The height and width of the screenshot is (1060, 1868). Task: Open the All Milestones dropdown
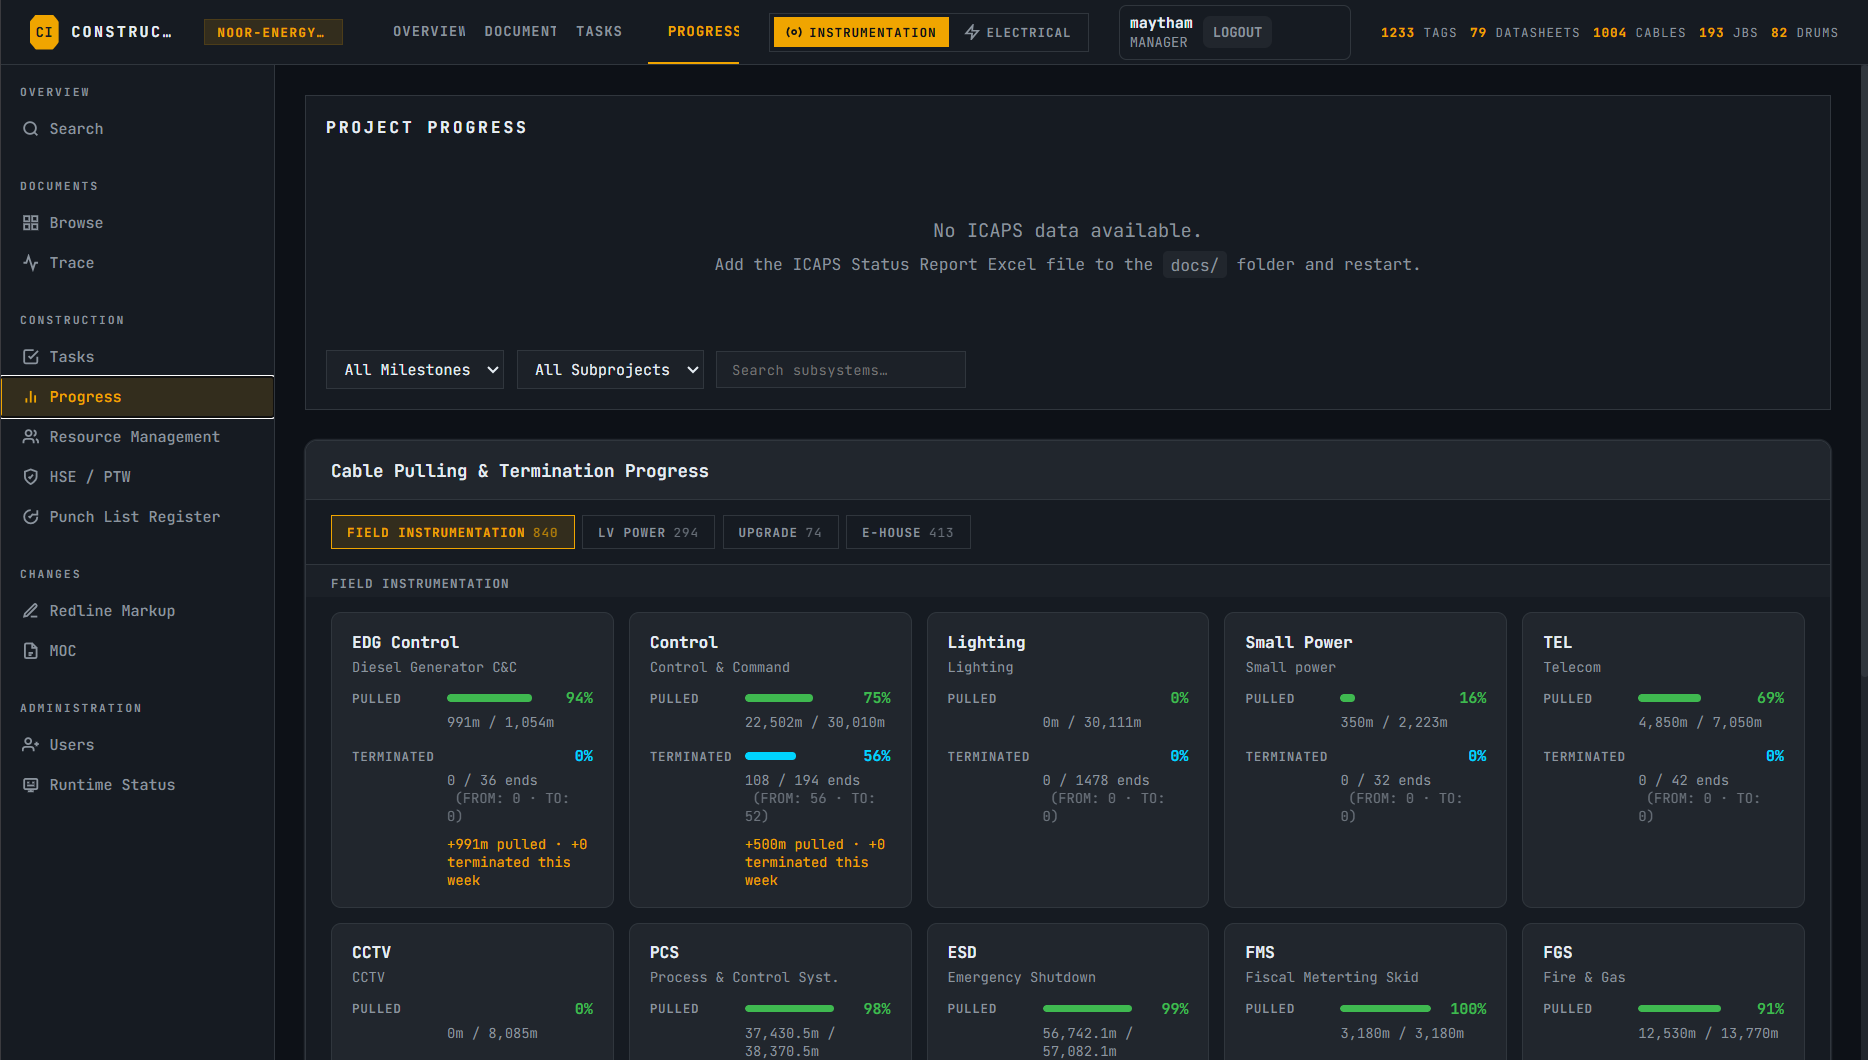tap(415, 370)
